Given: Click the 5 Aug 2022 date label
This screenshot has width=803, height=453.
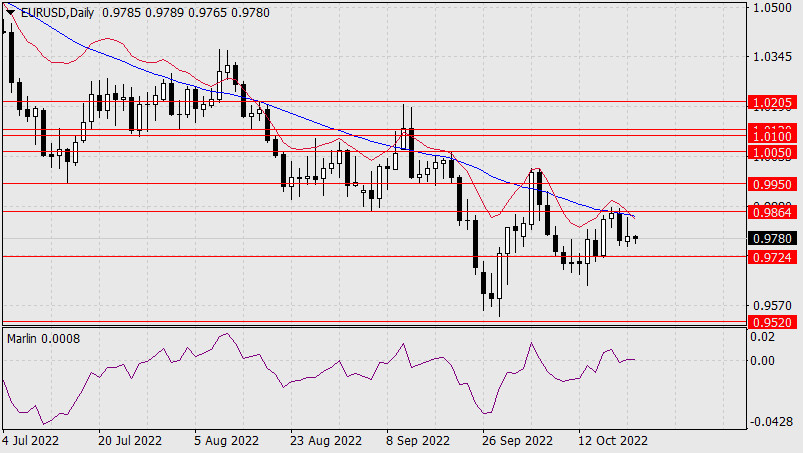Looking at the screenshot, I should (226, 441).
